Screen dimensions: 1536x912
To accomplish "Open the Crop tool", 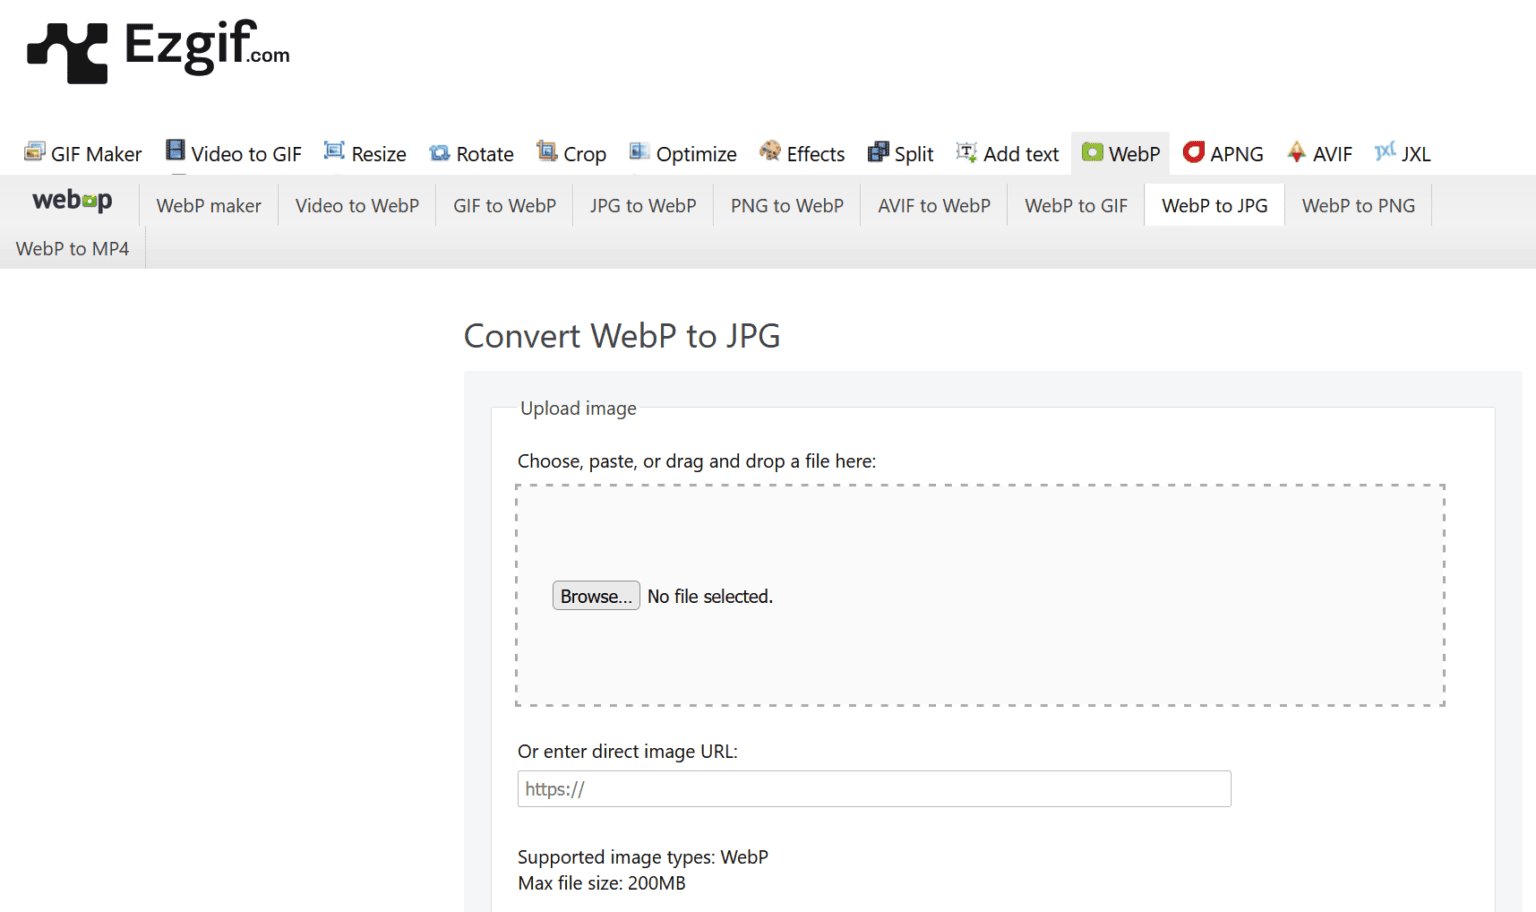I will pos(571,153).
